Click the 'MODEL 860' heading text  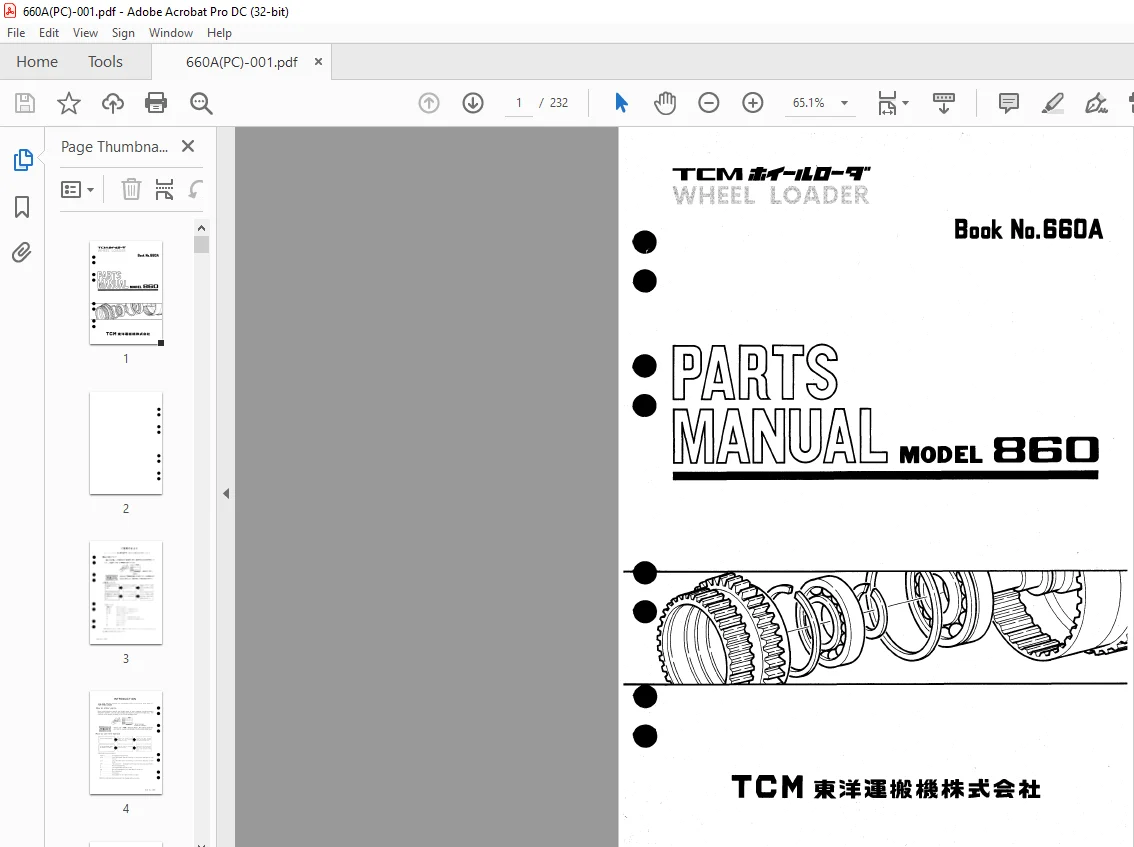[999, 451]
